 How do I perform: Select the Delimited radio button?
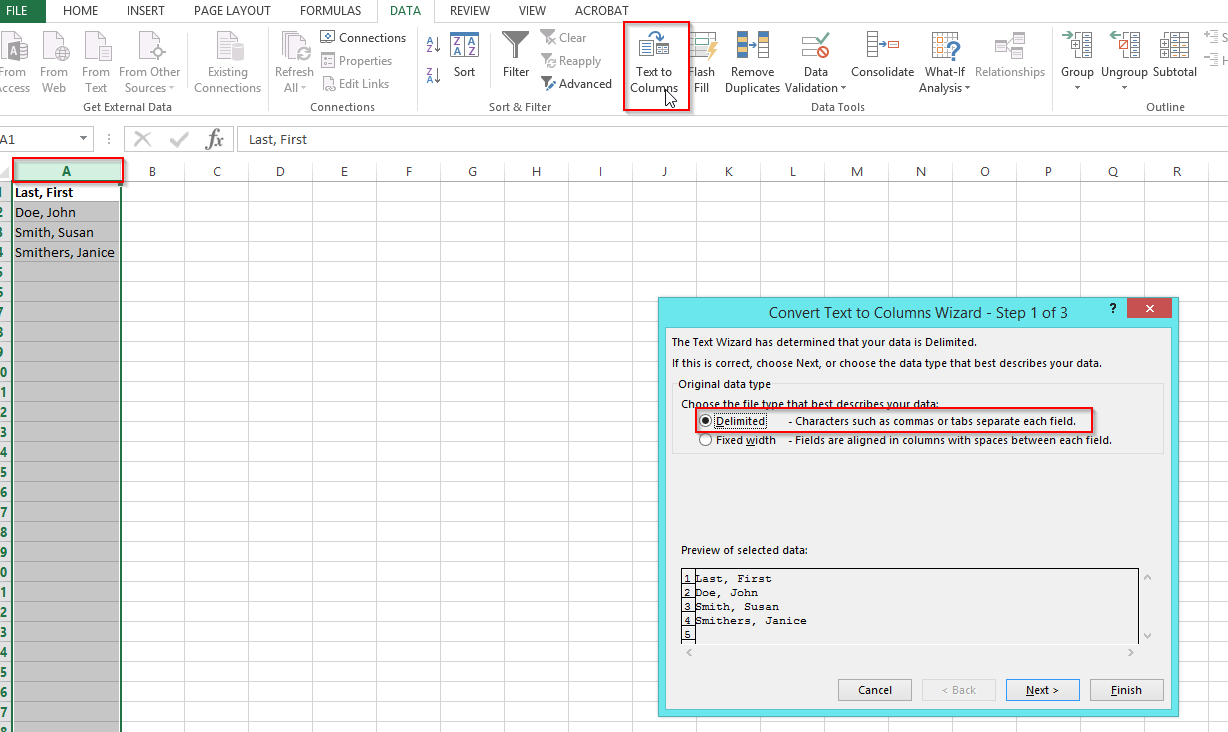705,420
